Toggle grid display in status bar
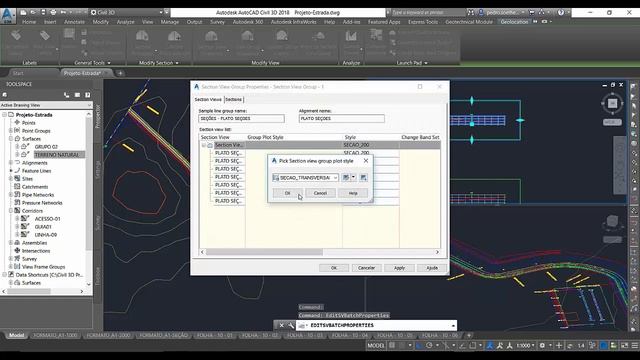This screenshot has width=640, height=360. (x=392, y=346)
